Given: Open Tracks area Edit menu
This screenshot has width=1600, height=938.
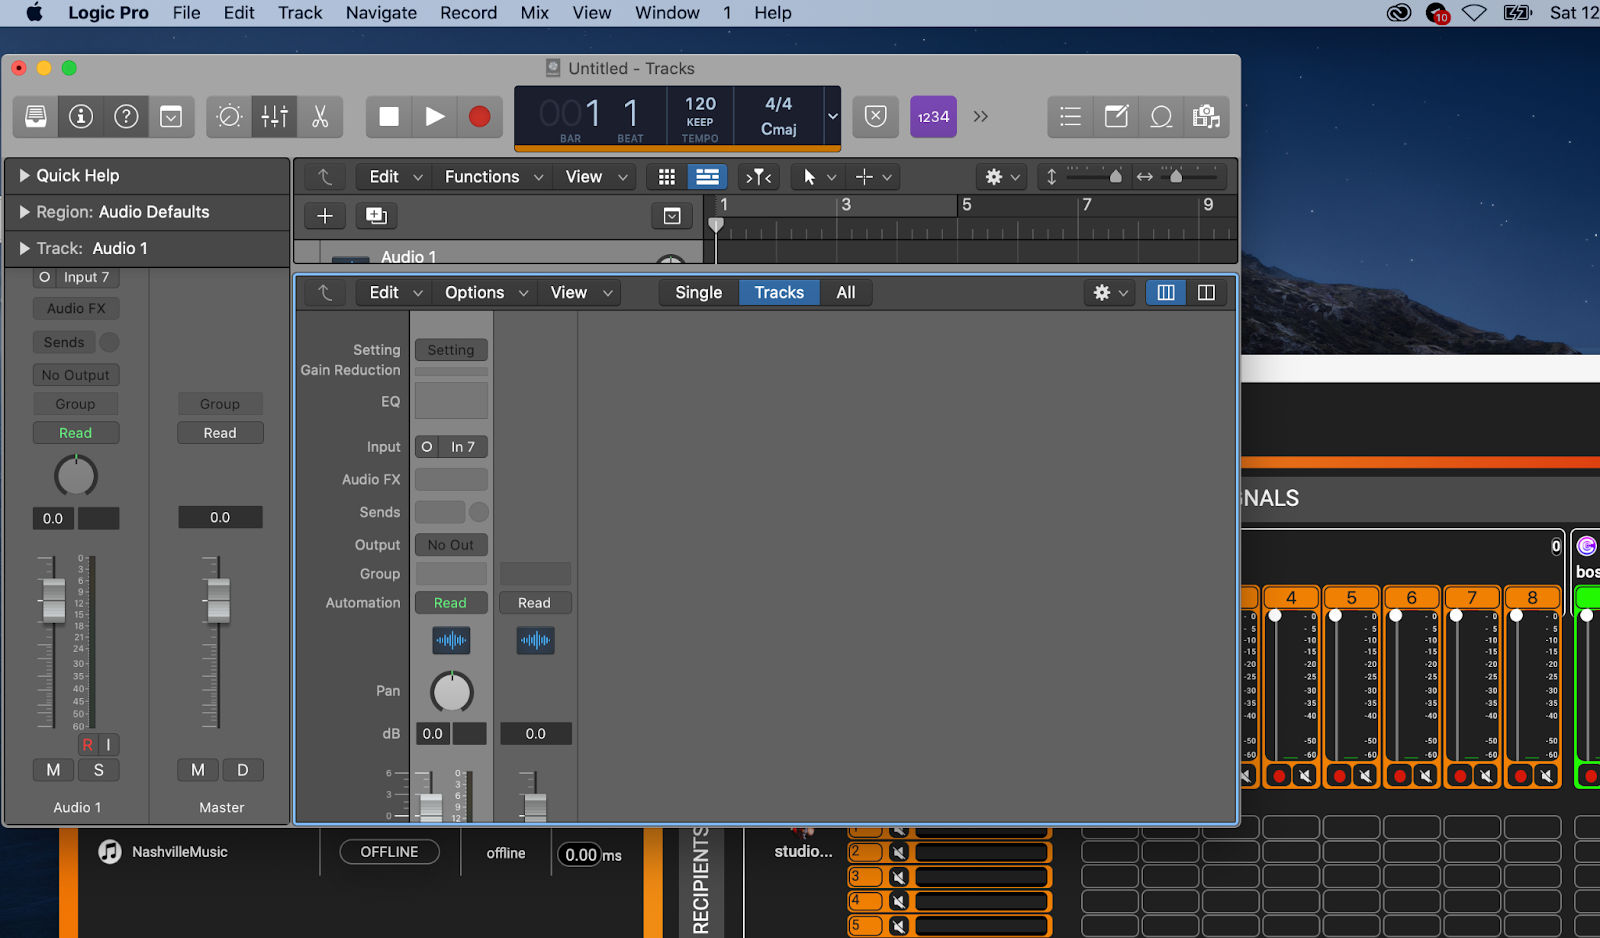Looking at the screenshot, I should 396,177.
